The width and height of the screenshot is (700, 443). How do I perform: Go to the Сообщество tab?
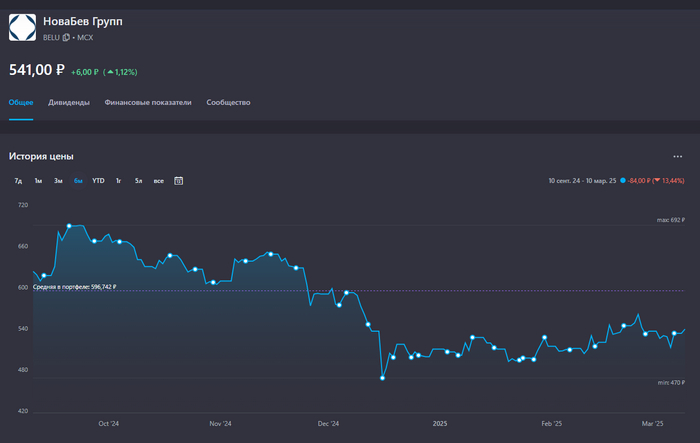[x=228, y=103]
